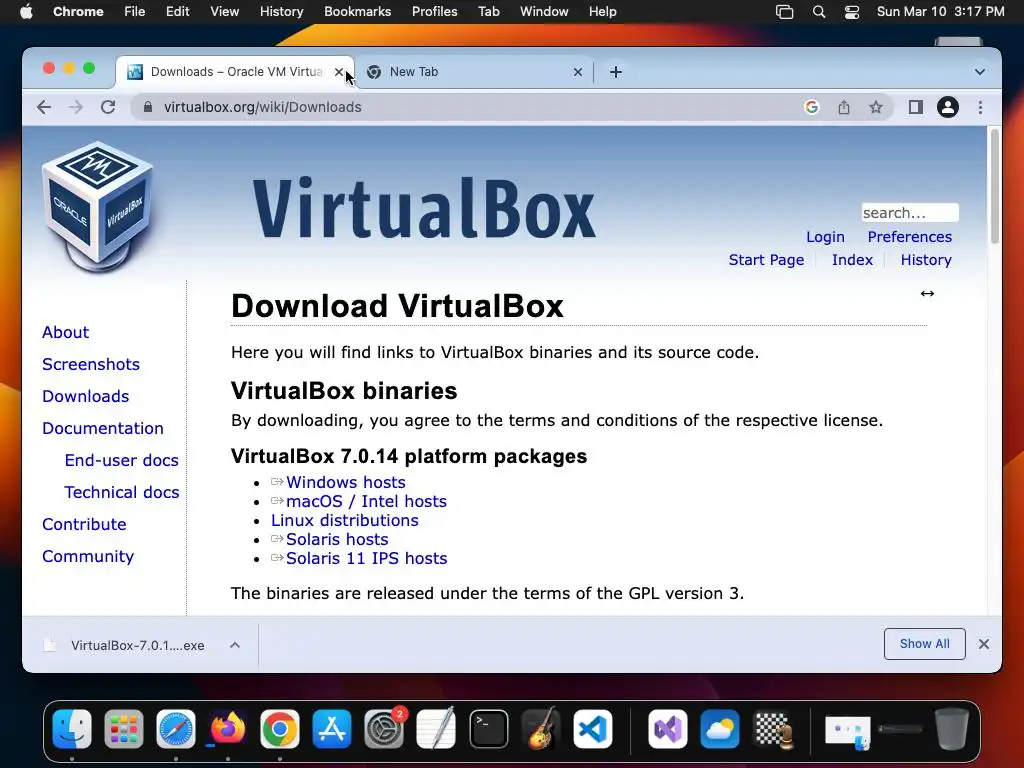1024x768 pixels.
Task: Open the Preferences link
Action: click(x=909, y=237)
